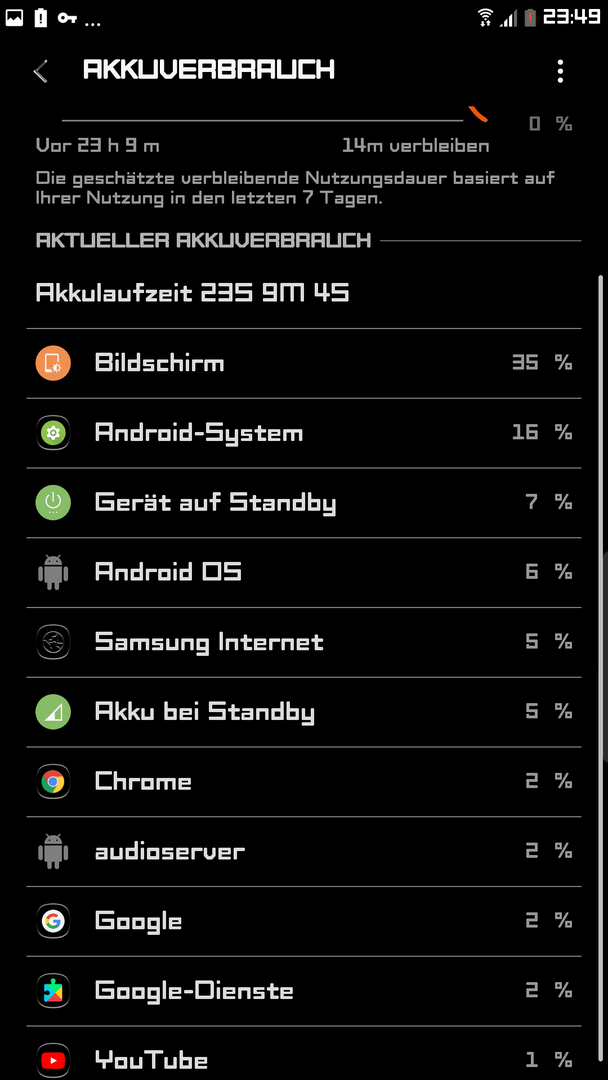The image size is (608, 1080).
Task: Tap the Chrome browser icon
Action: click(x=53, y=781)
